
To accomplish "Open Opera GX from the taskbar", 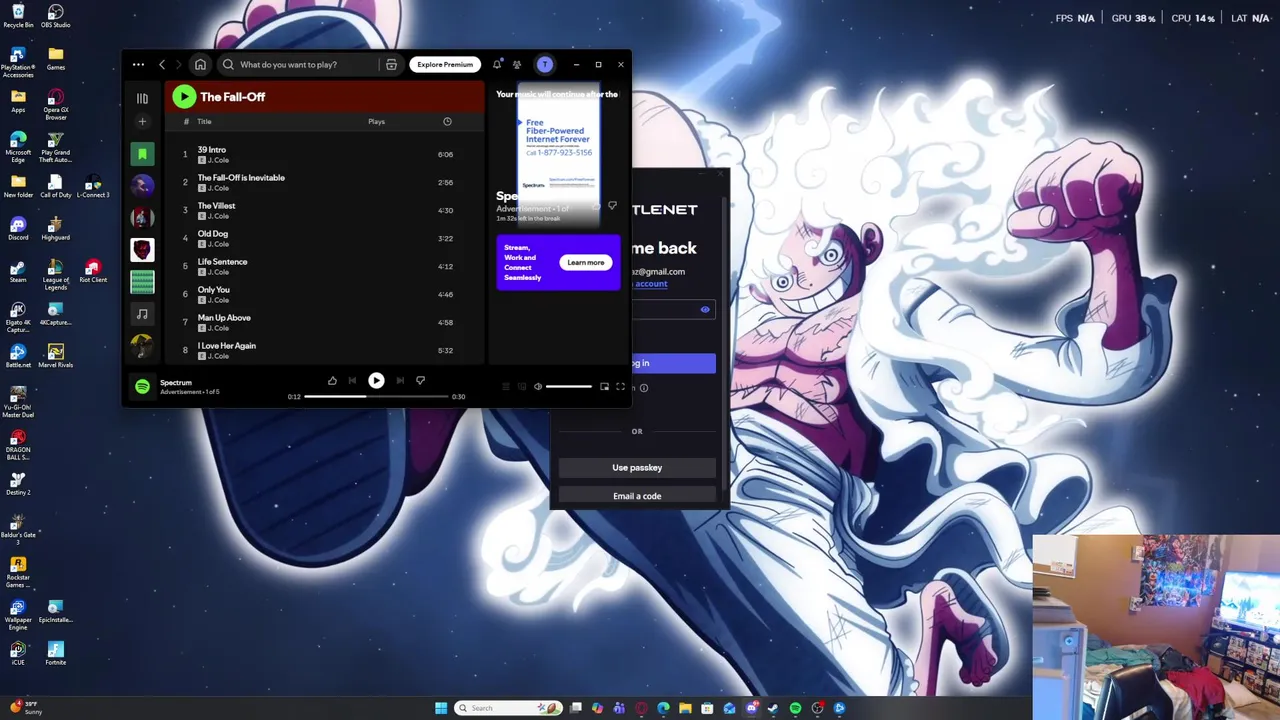I will [641, 708].
